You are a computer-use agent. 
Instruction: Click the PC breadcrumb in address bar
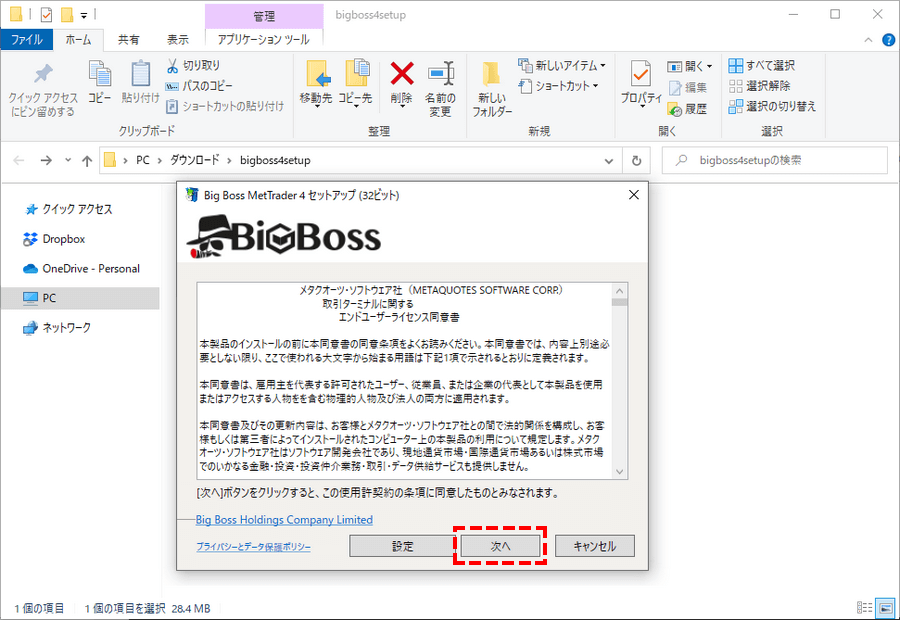click(142, 160)
